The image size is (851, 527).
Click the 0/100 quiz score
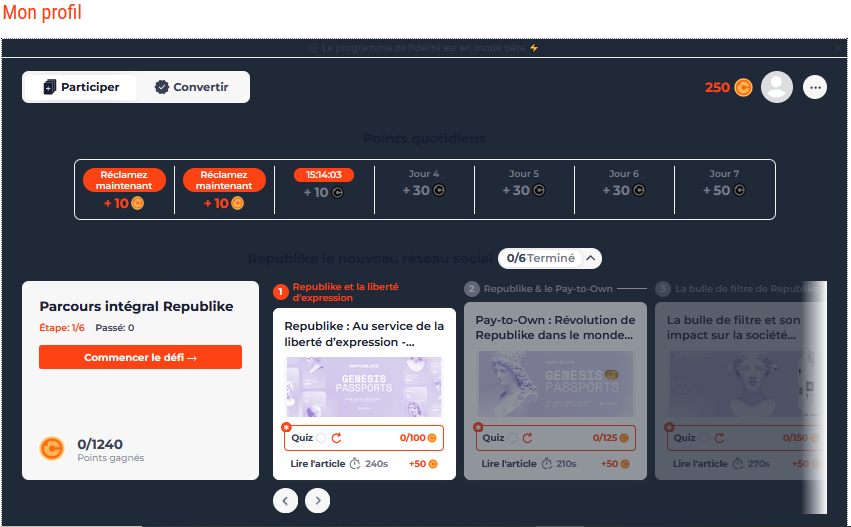click(412, 438)
